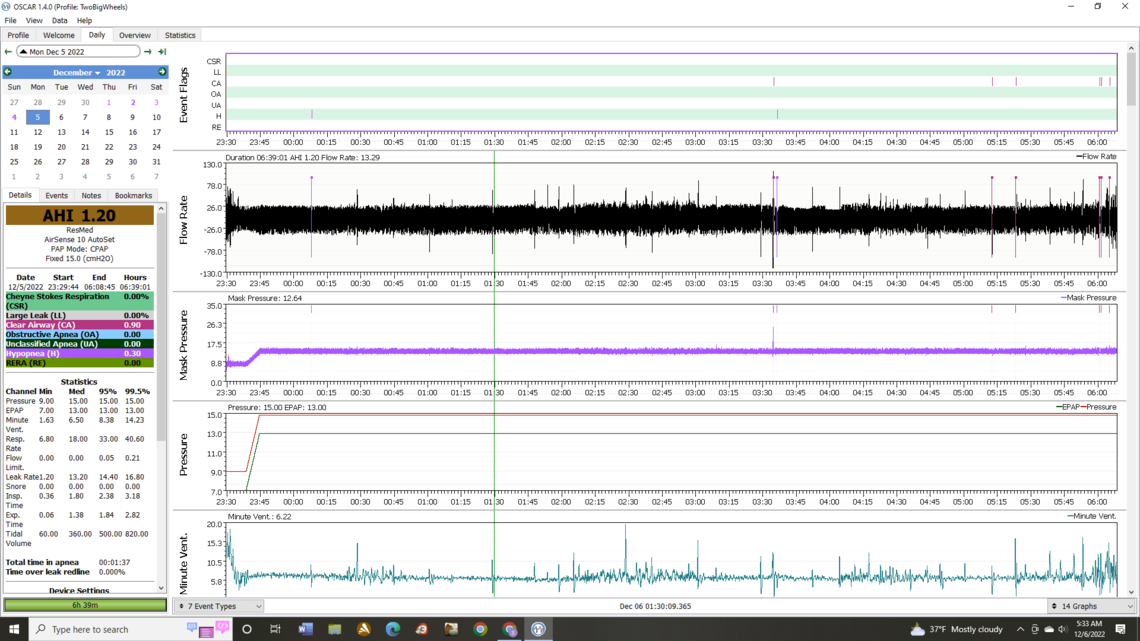The height and width of the screenshot is (641, 1140).
Task: Select the year 2022 in calendar header
Action: [x=116, y=73]
